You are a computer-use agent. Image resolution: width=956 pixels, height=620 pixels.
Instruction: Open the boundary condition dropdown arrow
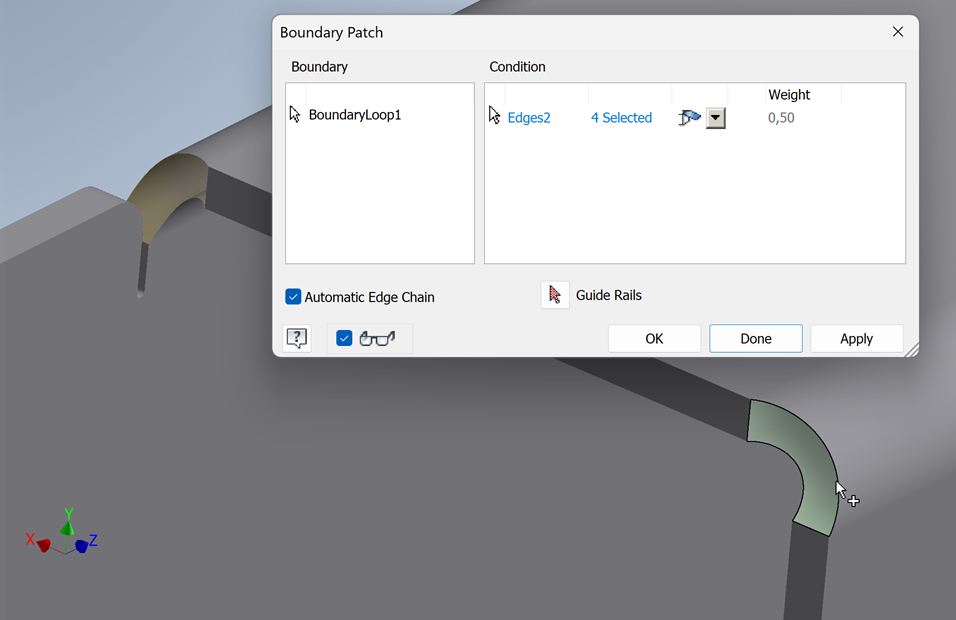(x=715, y=117)
